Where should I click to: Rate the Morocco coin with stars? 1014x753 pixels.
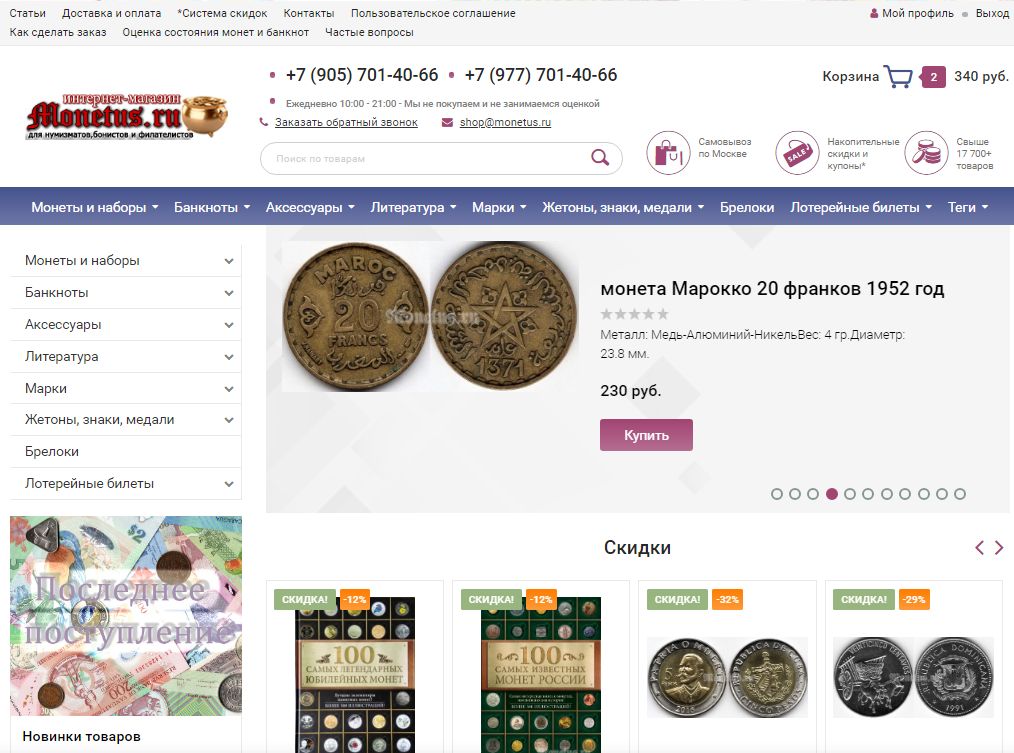click(634, 314)
